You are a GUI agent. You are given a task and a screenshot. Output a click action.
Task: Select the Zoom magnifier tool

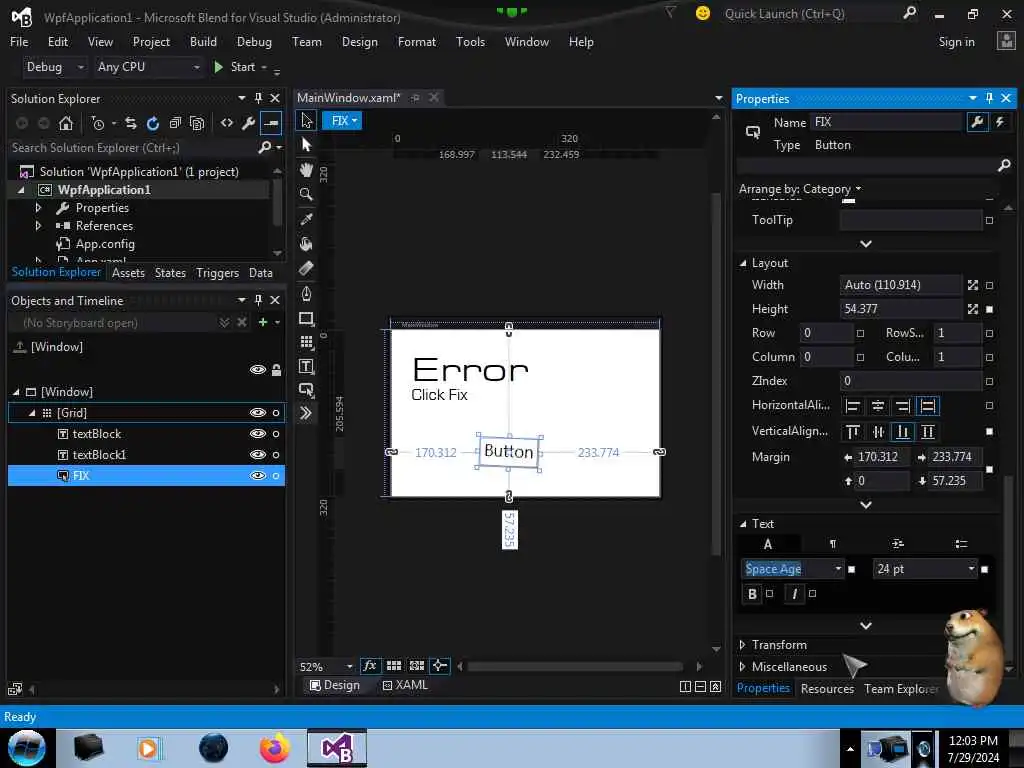306,195
